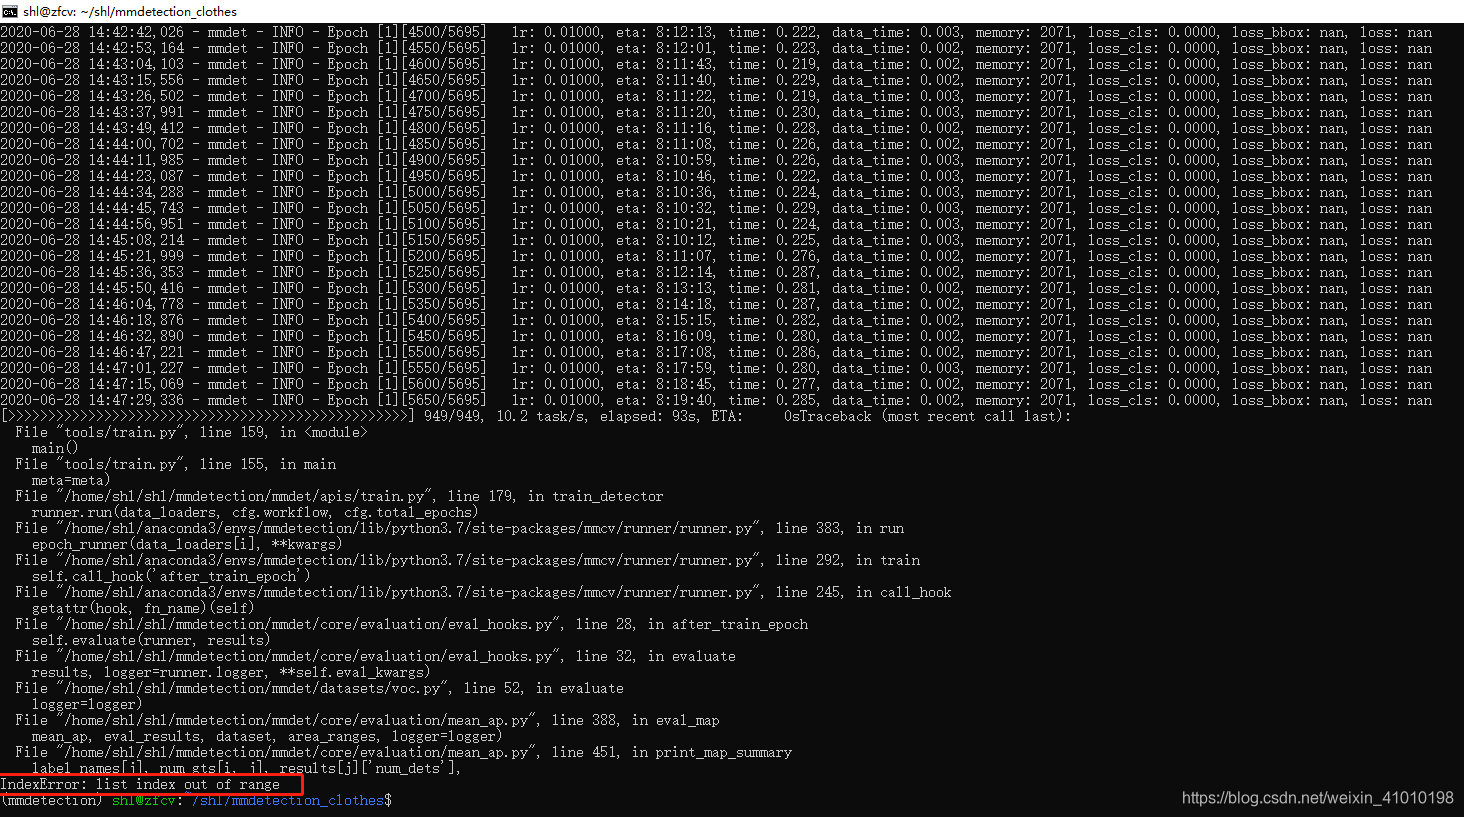Select the log line for Epoch [1][5550/5695]
Viewport: 1464px width, 817px height.
pos(716,368)
